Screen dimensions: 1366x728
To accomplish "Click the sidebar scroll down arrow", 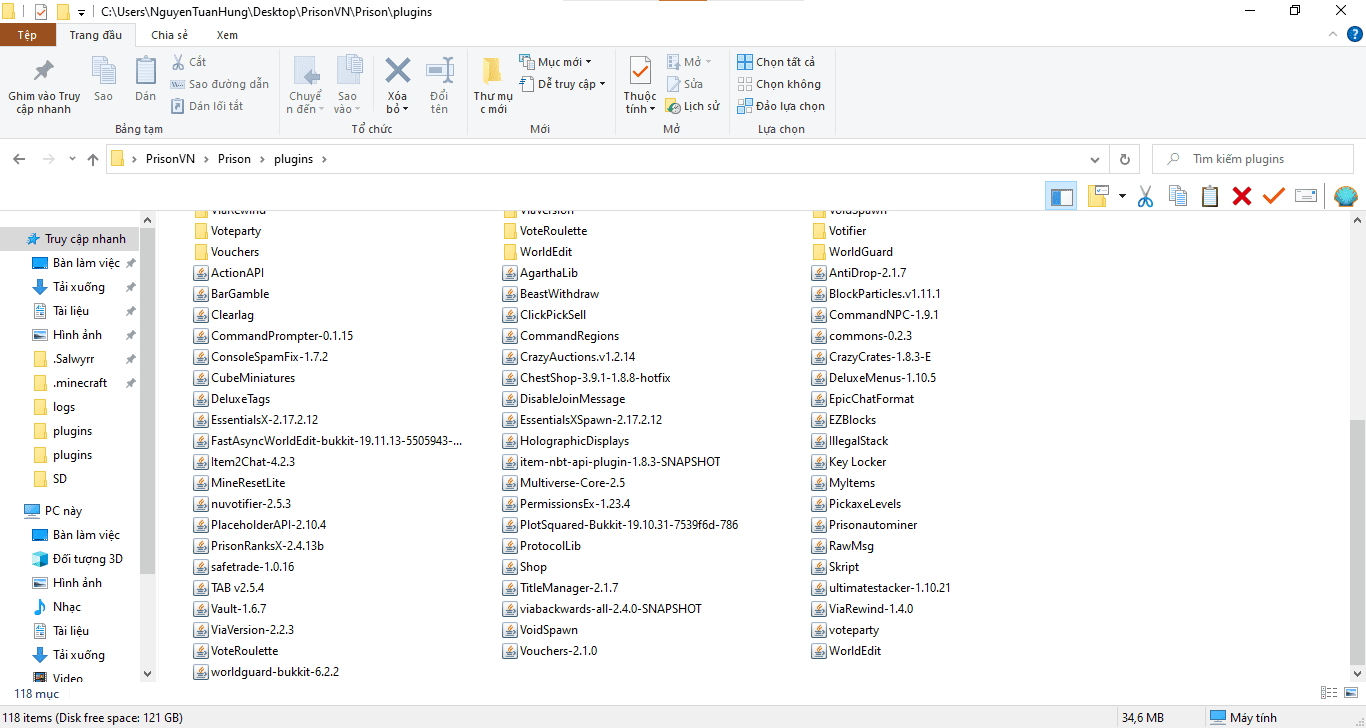I will click(148, 674).
